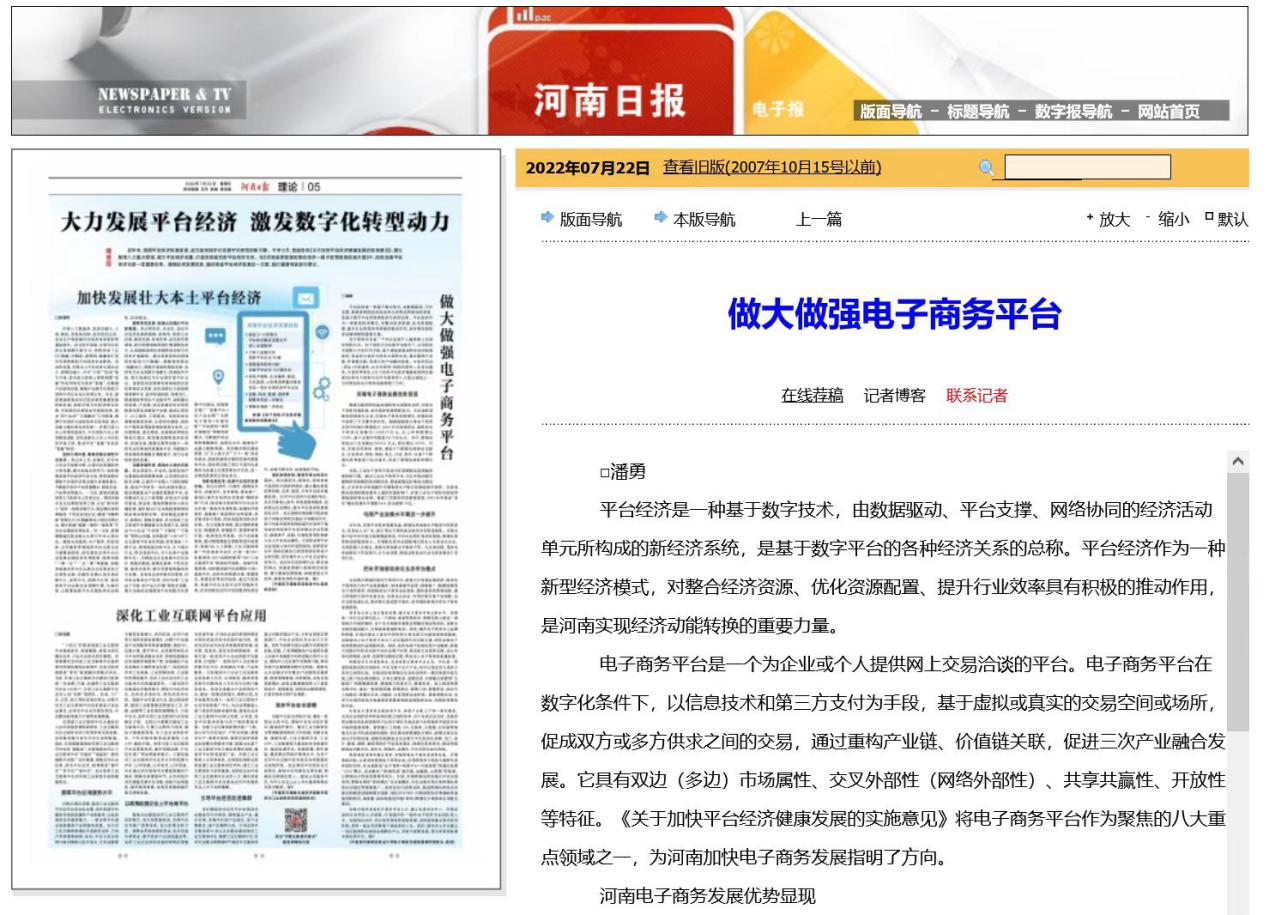This screenshot has width=1269, height=915.
Task: Click the search input field
Action: [1087, 167]
